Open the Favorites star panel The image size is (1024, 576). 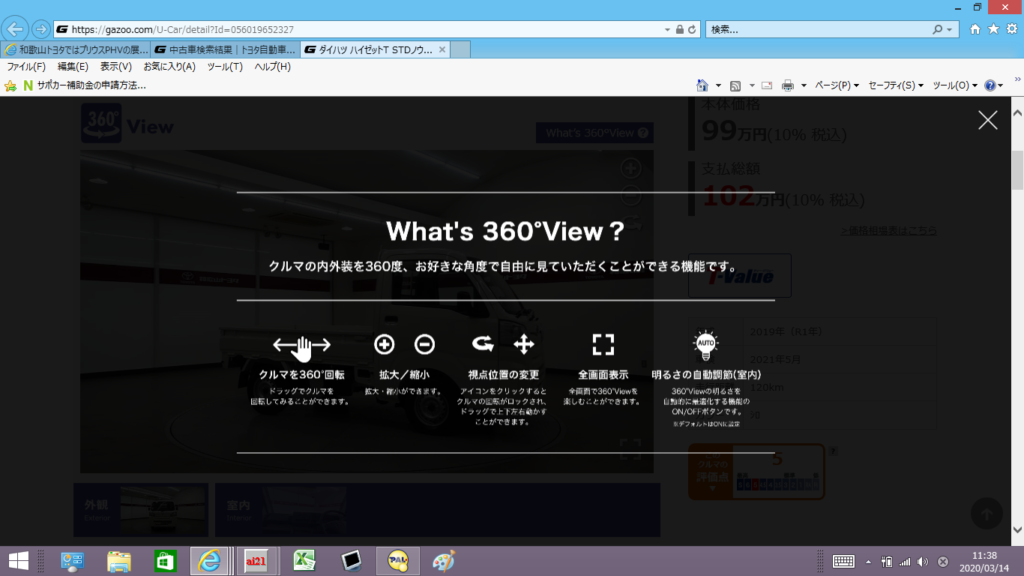click(993, 29)
